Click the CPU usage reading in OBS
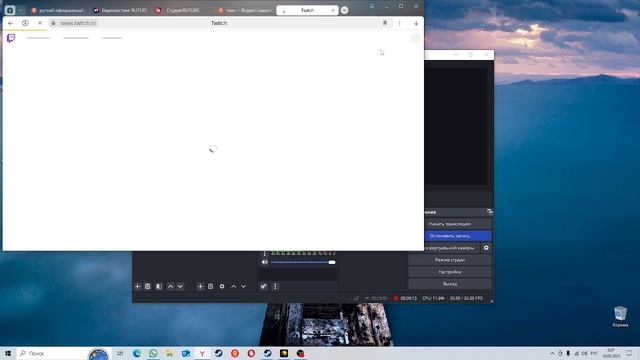Viewport: 640px width, 360px height. [433, 298]
